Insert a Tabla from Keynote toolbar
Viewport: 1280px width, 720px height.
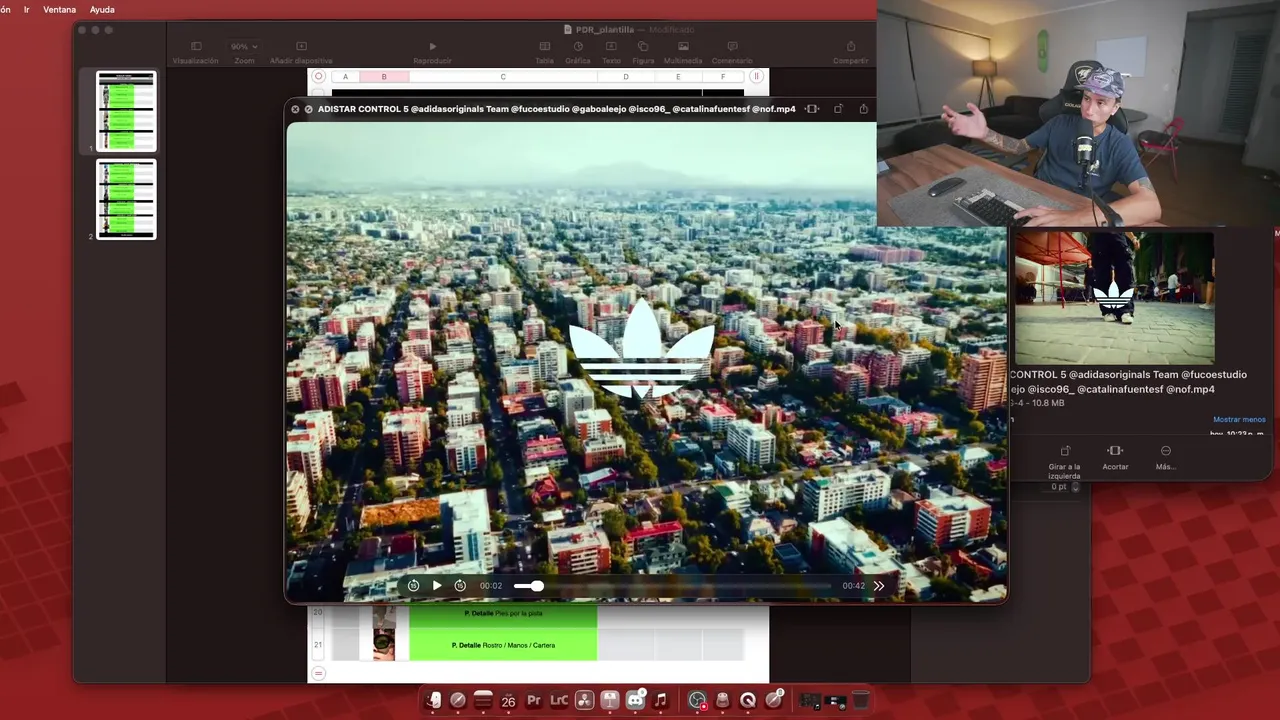[544, 53]
